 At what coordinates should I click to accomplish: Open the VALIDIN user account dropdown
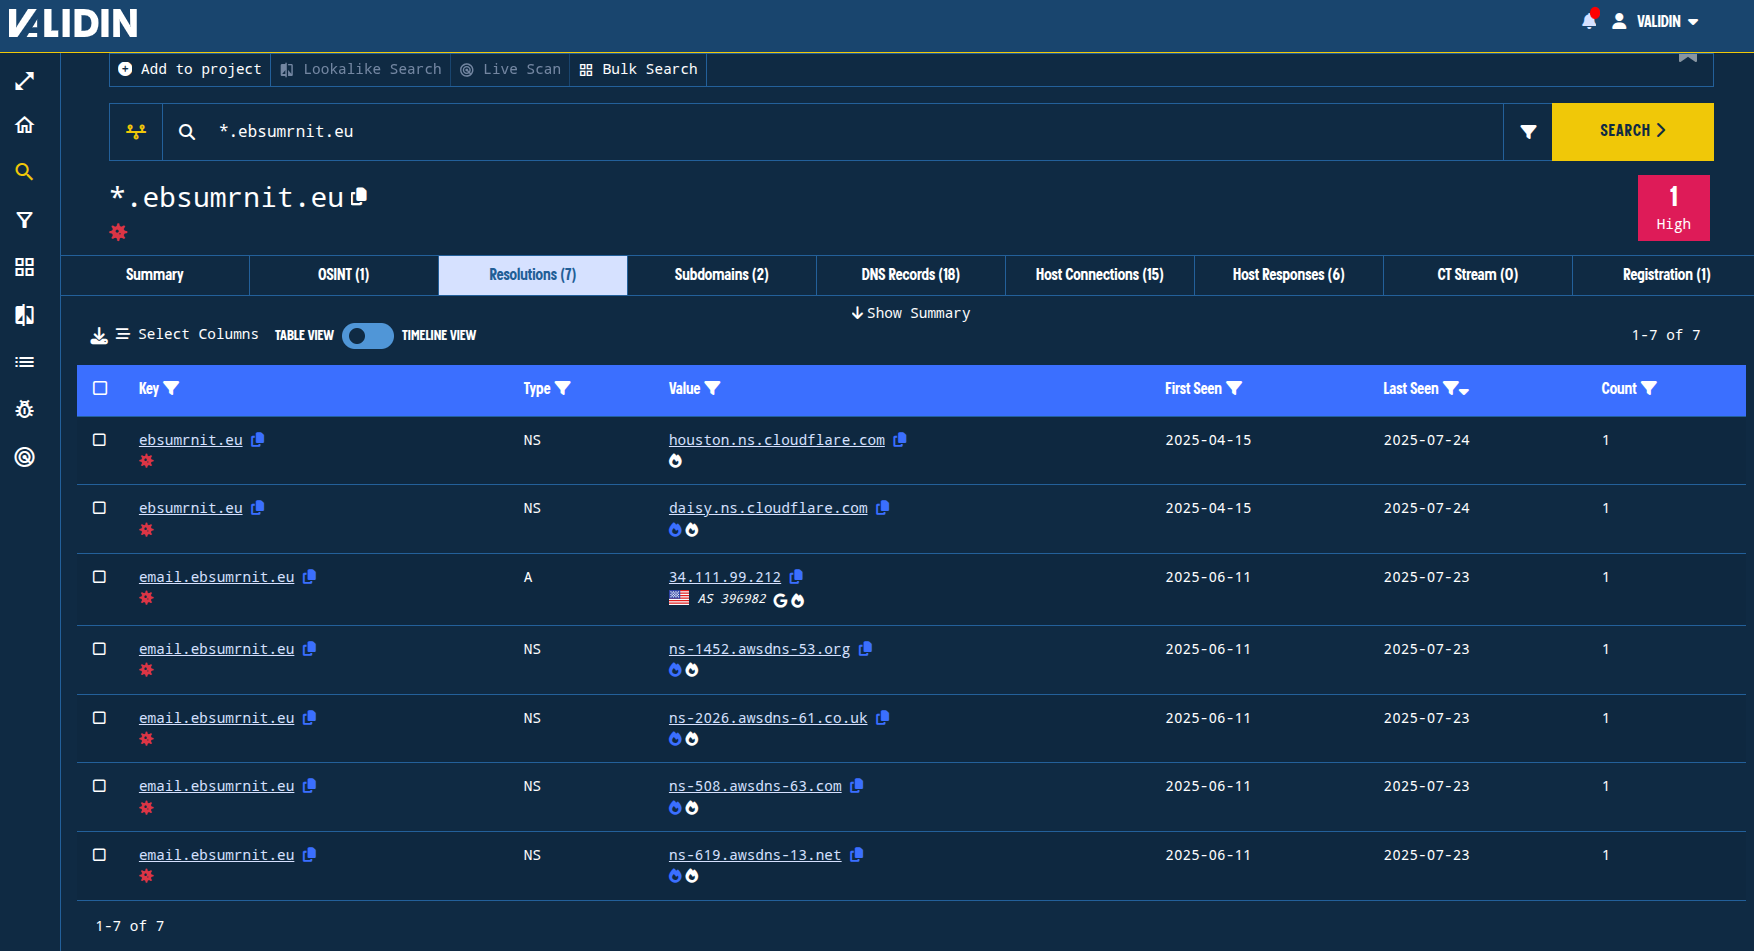point(1656,21)
